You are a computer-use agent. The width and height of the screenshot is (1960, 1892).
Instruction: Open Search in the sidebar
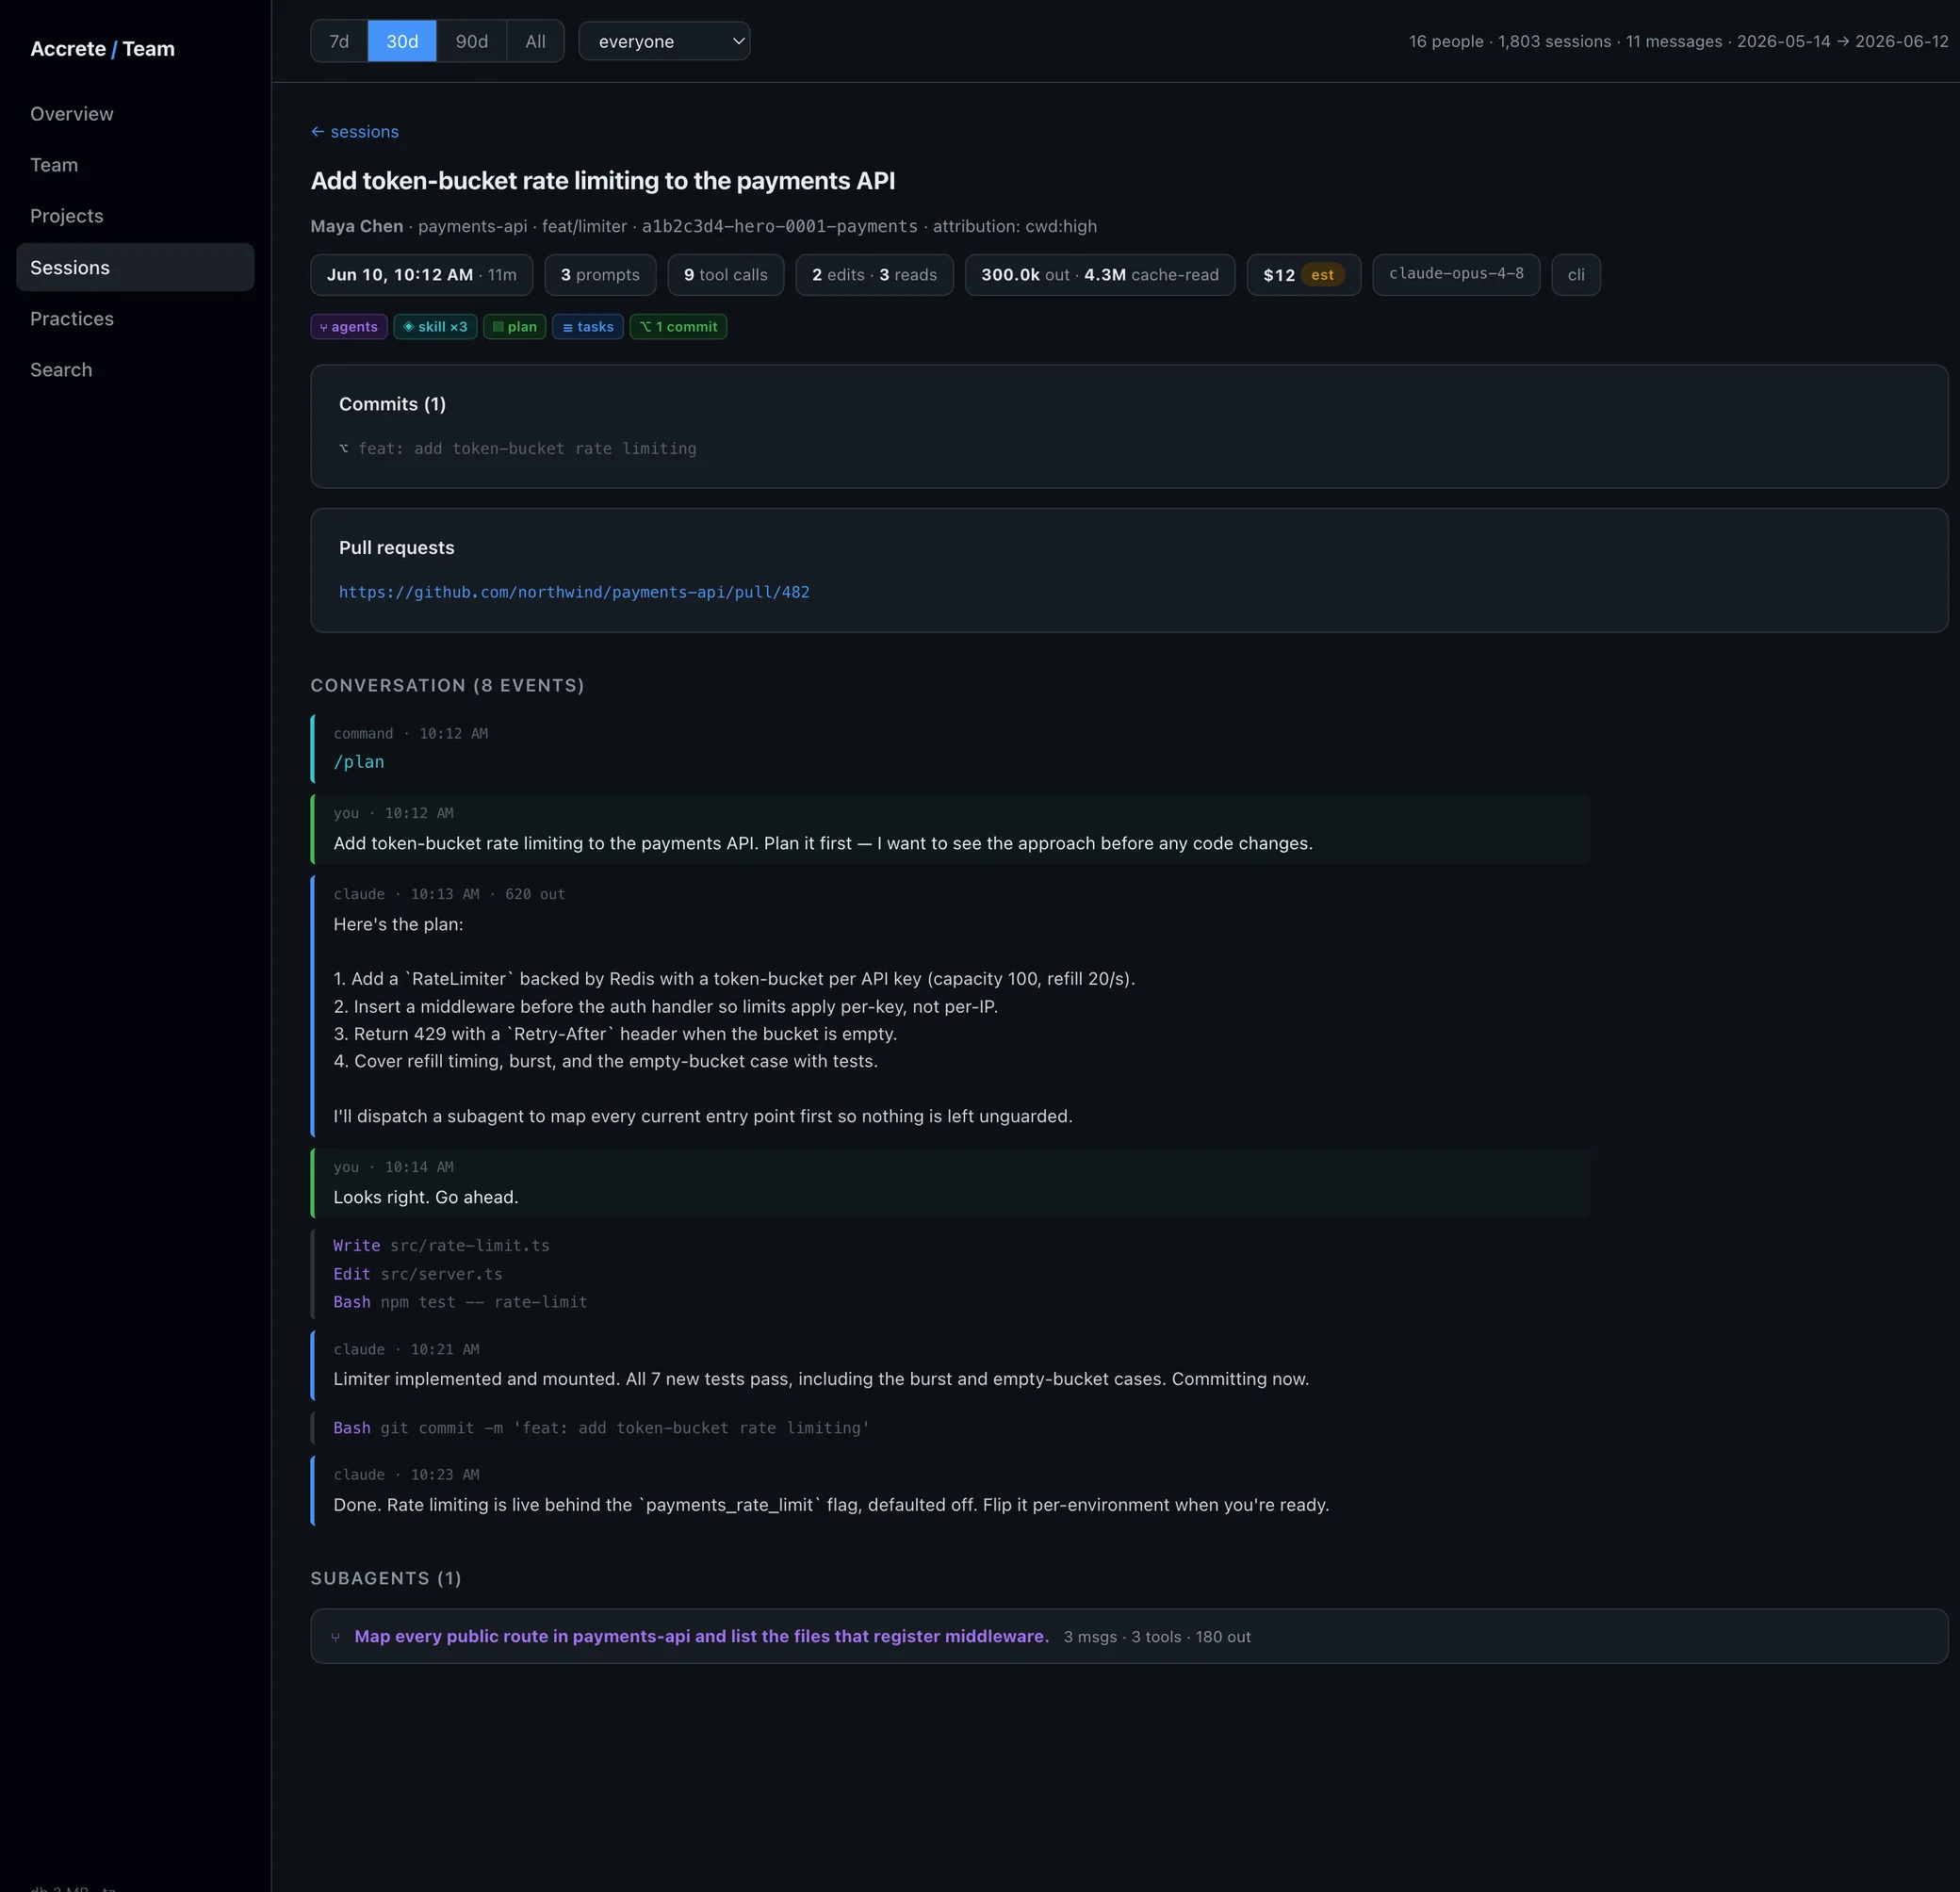click(135, 369)
